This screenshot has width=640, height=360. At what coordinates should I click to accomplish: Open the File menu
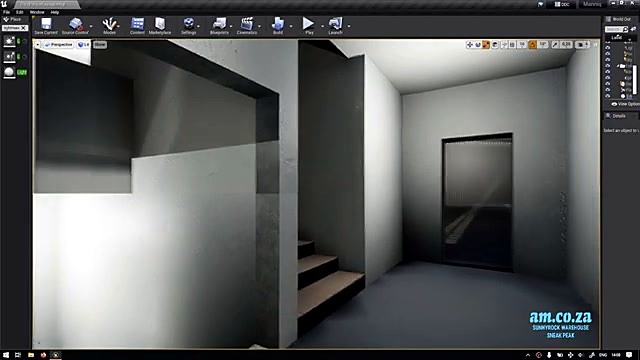(6, 12)
